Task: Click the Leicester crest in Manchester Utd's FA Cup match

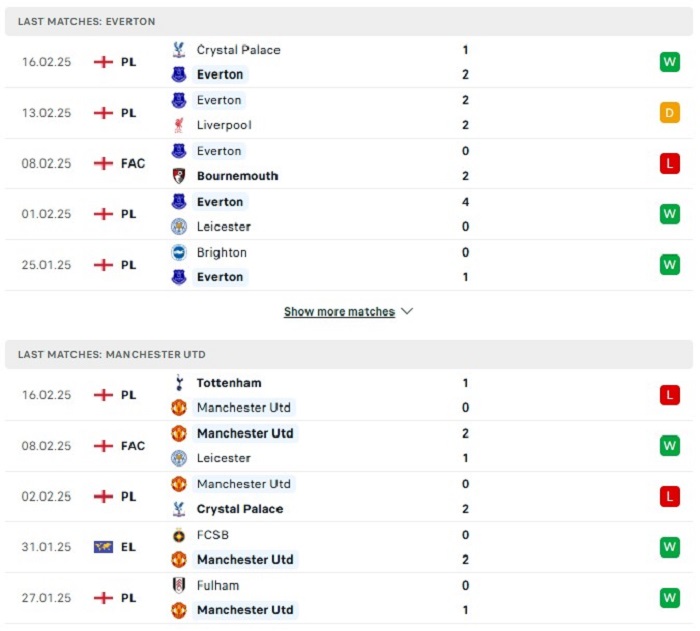Action: coord(179,458)
